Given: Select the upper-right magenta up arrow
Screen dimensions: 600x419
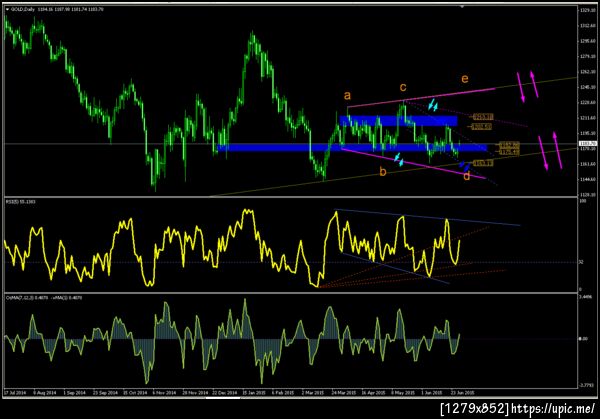Looking at the screenshot, I should 534,84.
